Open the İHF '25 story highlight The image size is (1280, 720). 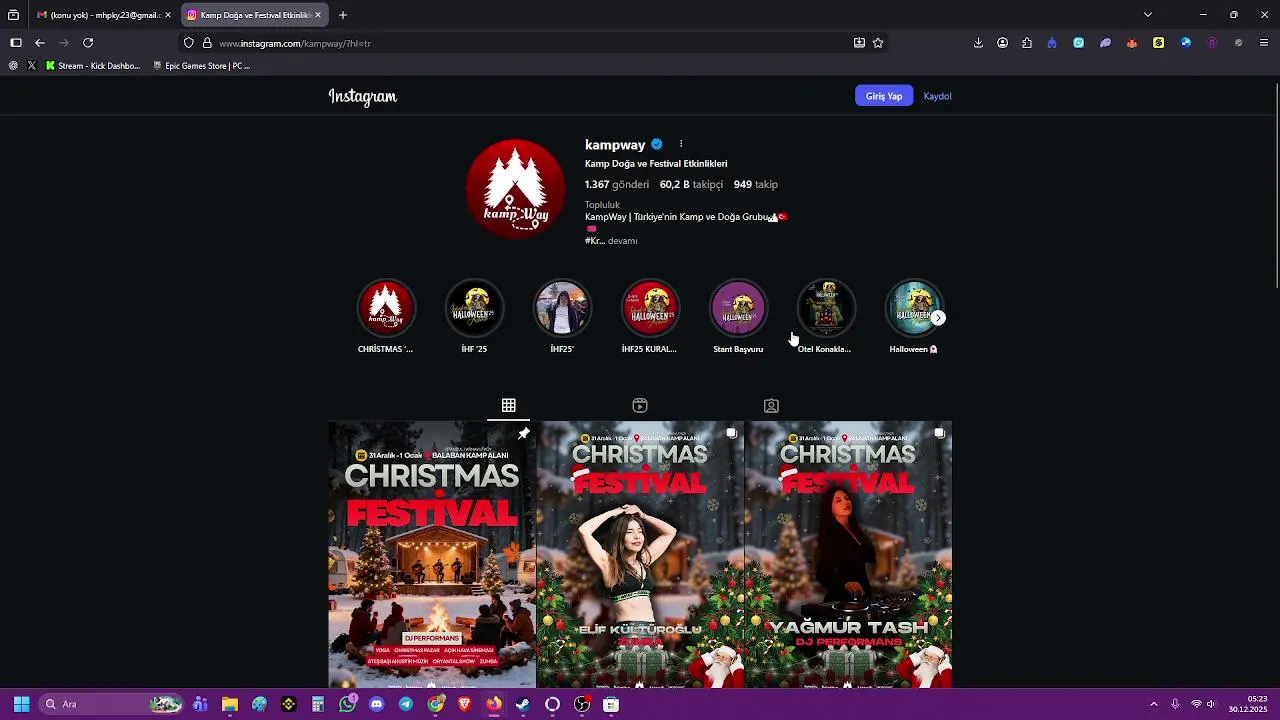click(474, 308)
